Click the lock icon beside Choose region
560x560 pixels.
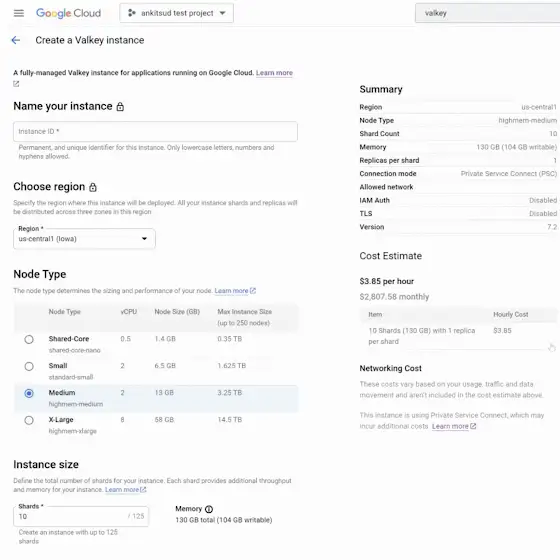(93, 187)
